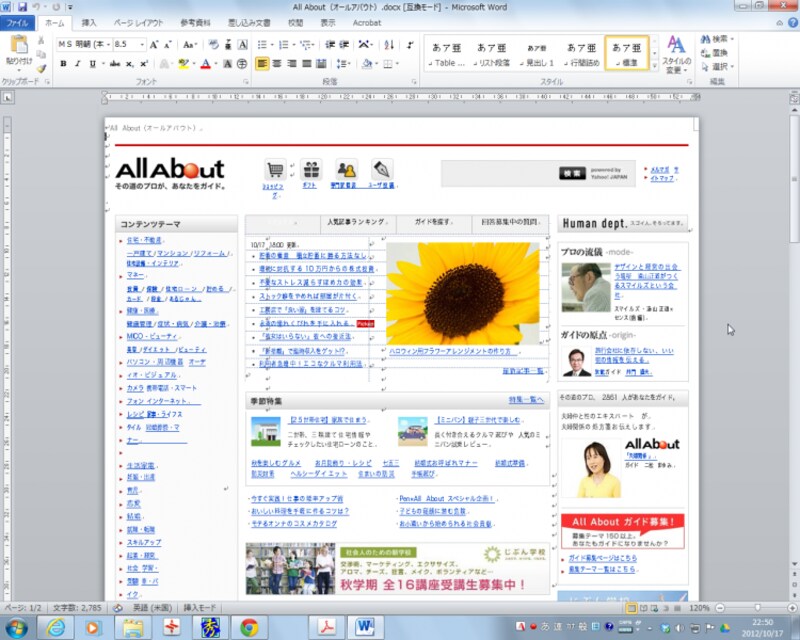
Task: Toggle underline formatting
Action: 91,62
